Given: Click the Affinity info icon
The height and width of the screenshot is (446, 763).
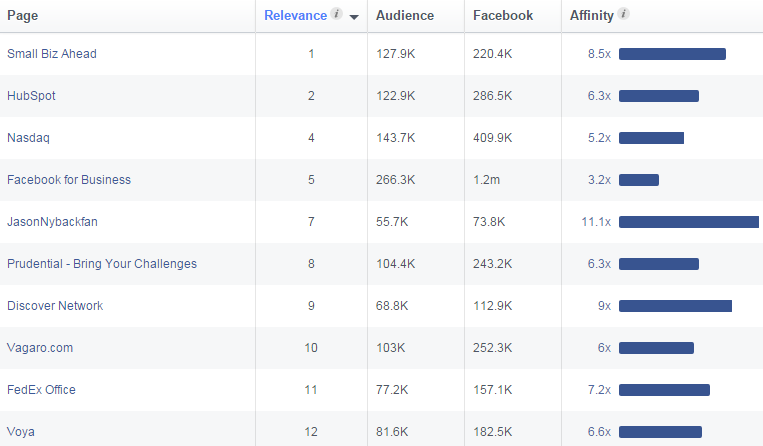Looking at the screenshot, I should (x=624, y=14).
